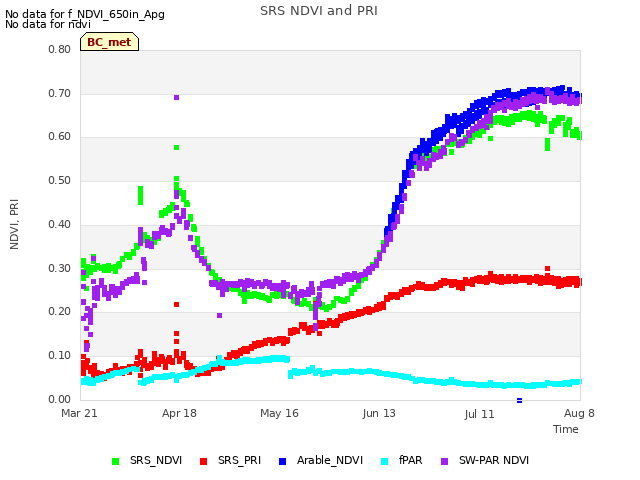Click the 0.50 y-axis tick label
The width and height of the screenshot is (640, 480).
coord(60,181)
